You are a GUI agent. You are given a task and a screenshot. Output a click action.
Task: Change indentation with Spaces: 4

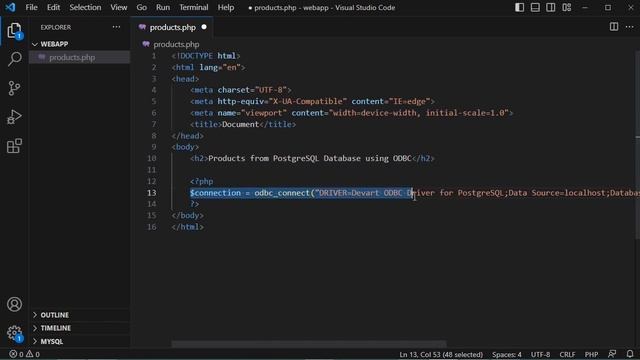[507, 354]
